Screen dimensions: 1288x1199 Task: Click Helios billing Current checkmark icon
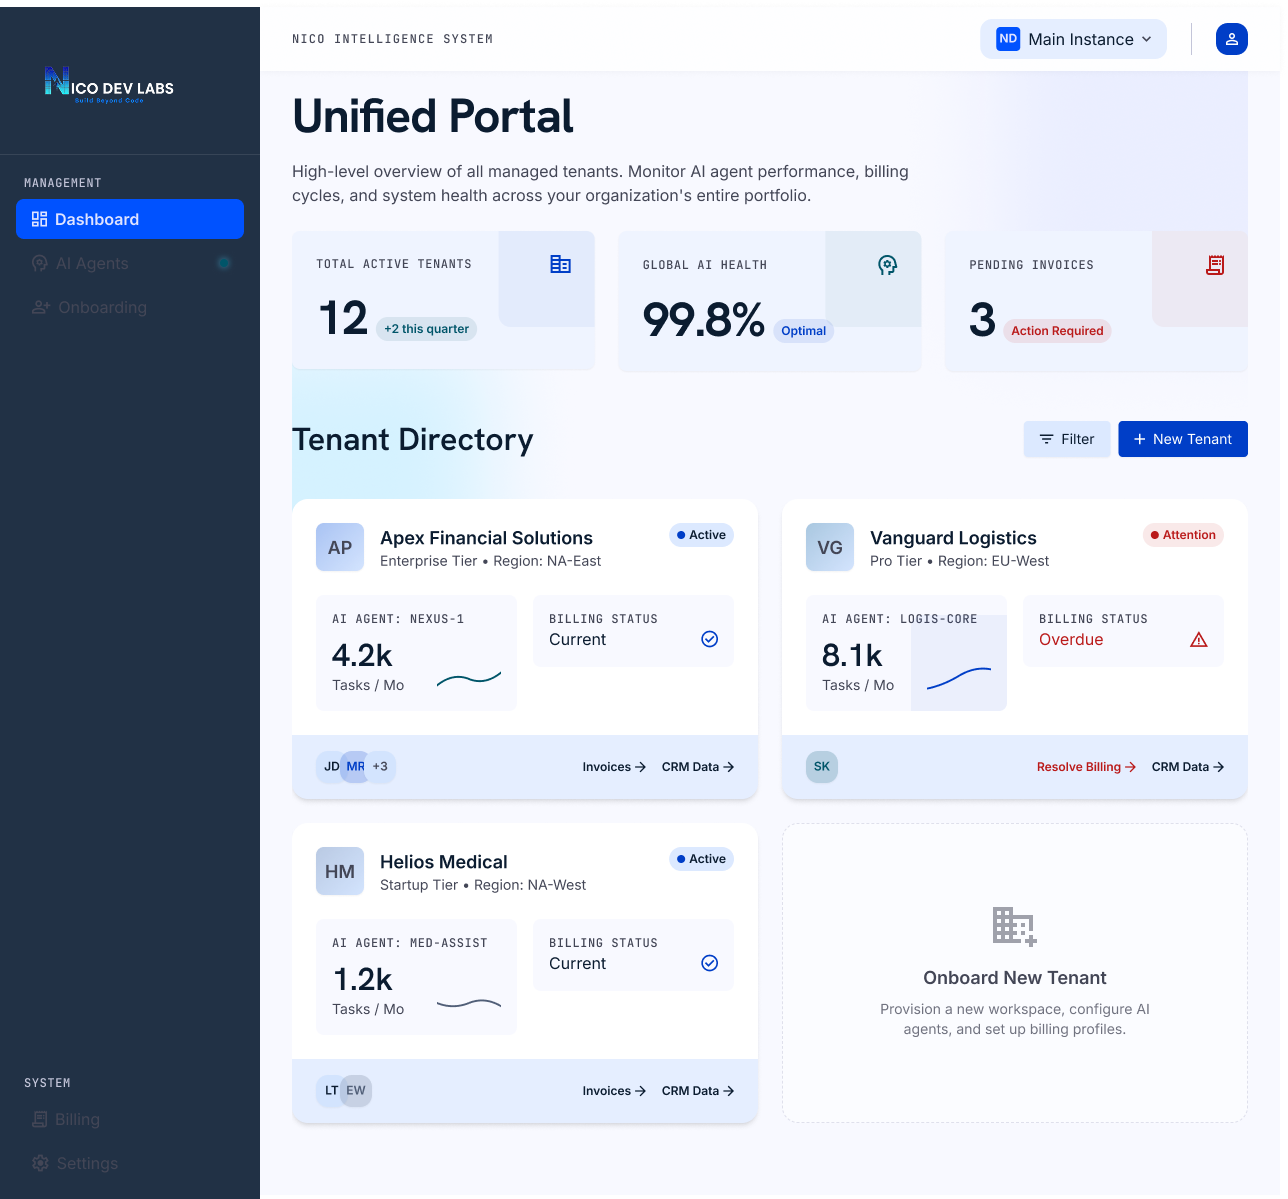[710, 963]
